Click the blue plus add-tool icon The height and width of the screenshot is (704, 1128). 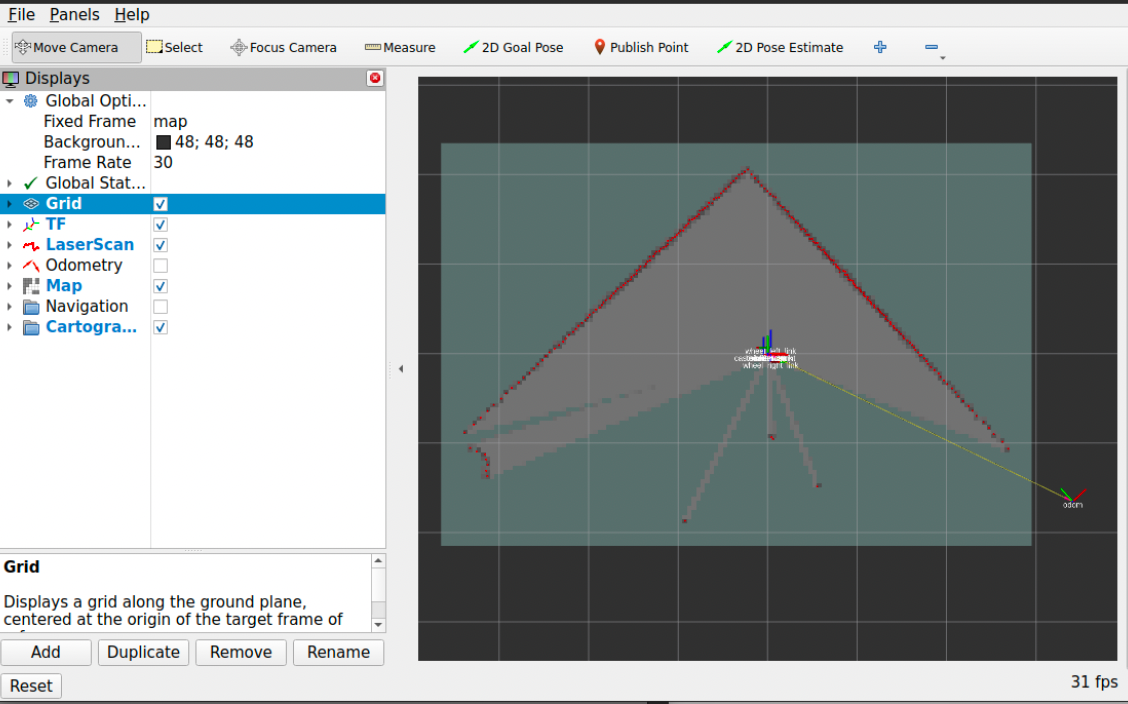880,47
